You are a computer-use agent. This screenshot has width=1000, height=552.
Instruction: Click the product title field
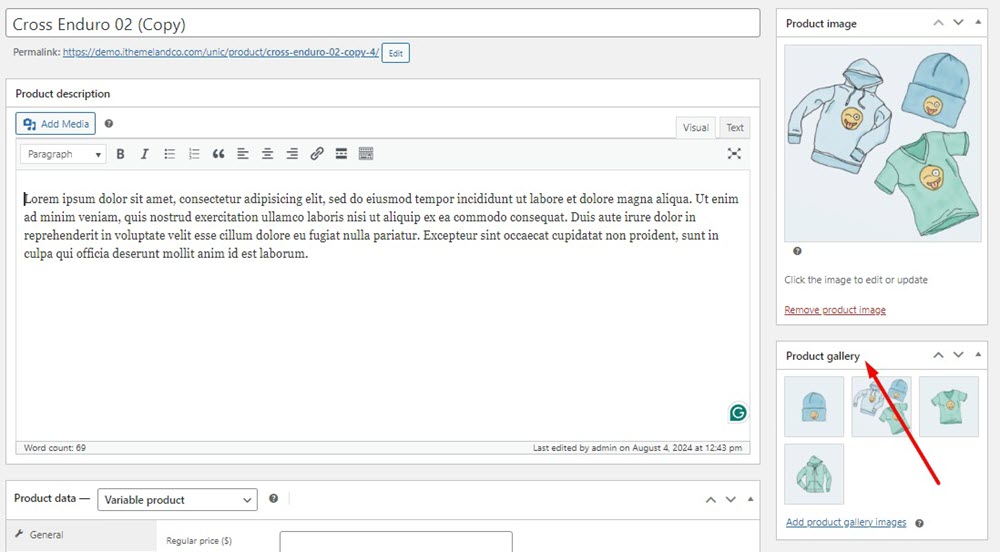point(383,24)
